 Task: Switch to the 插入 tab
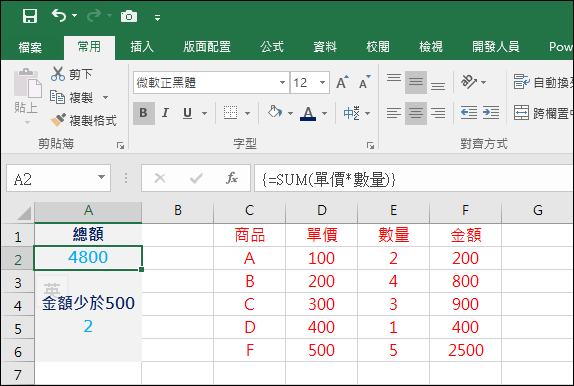[x=142, y=47]
